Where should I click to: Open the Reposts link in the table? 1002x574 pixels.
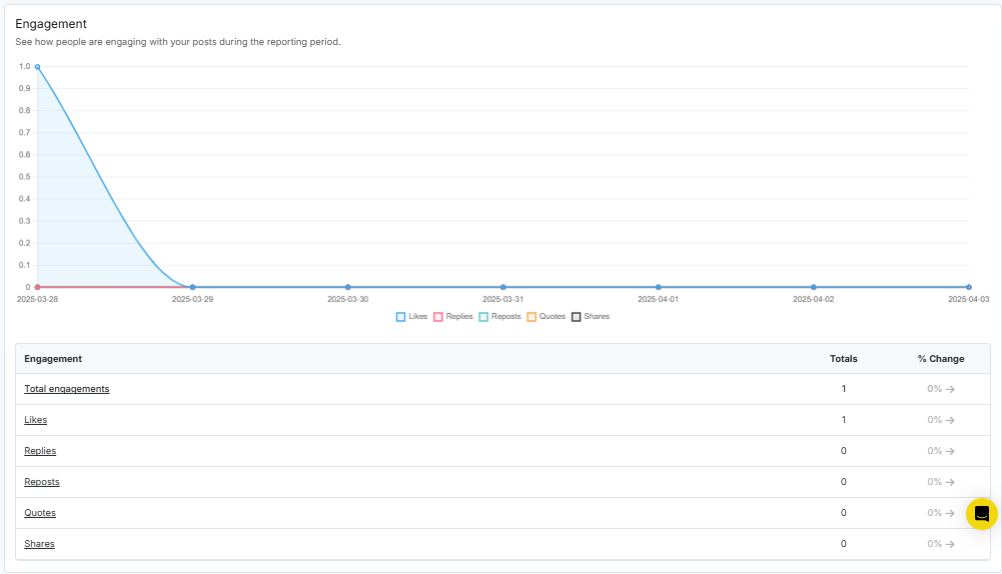click(x=42, y=482)
